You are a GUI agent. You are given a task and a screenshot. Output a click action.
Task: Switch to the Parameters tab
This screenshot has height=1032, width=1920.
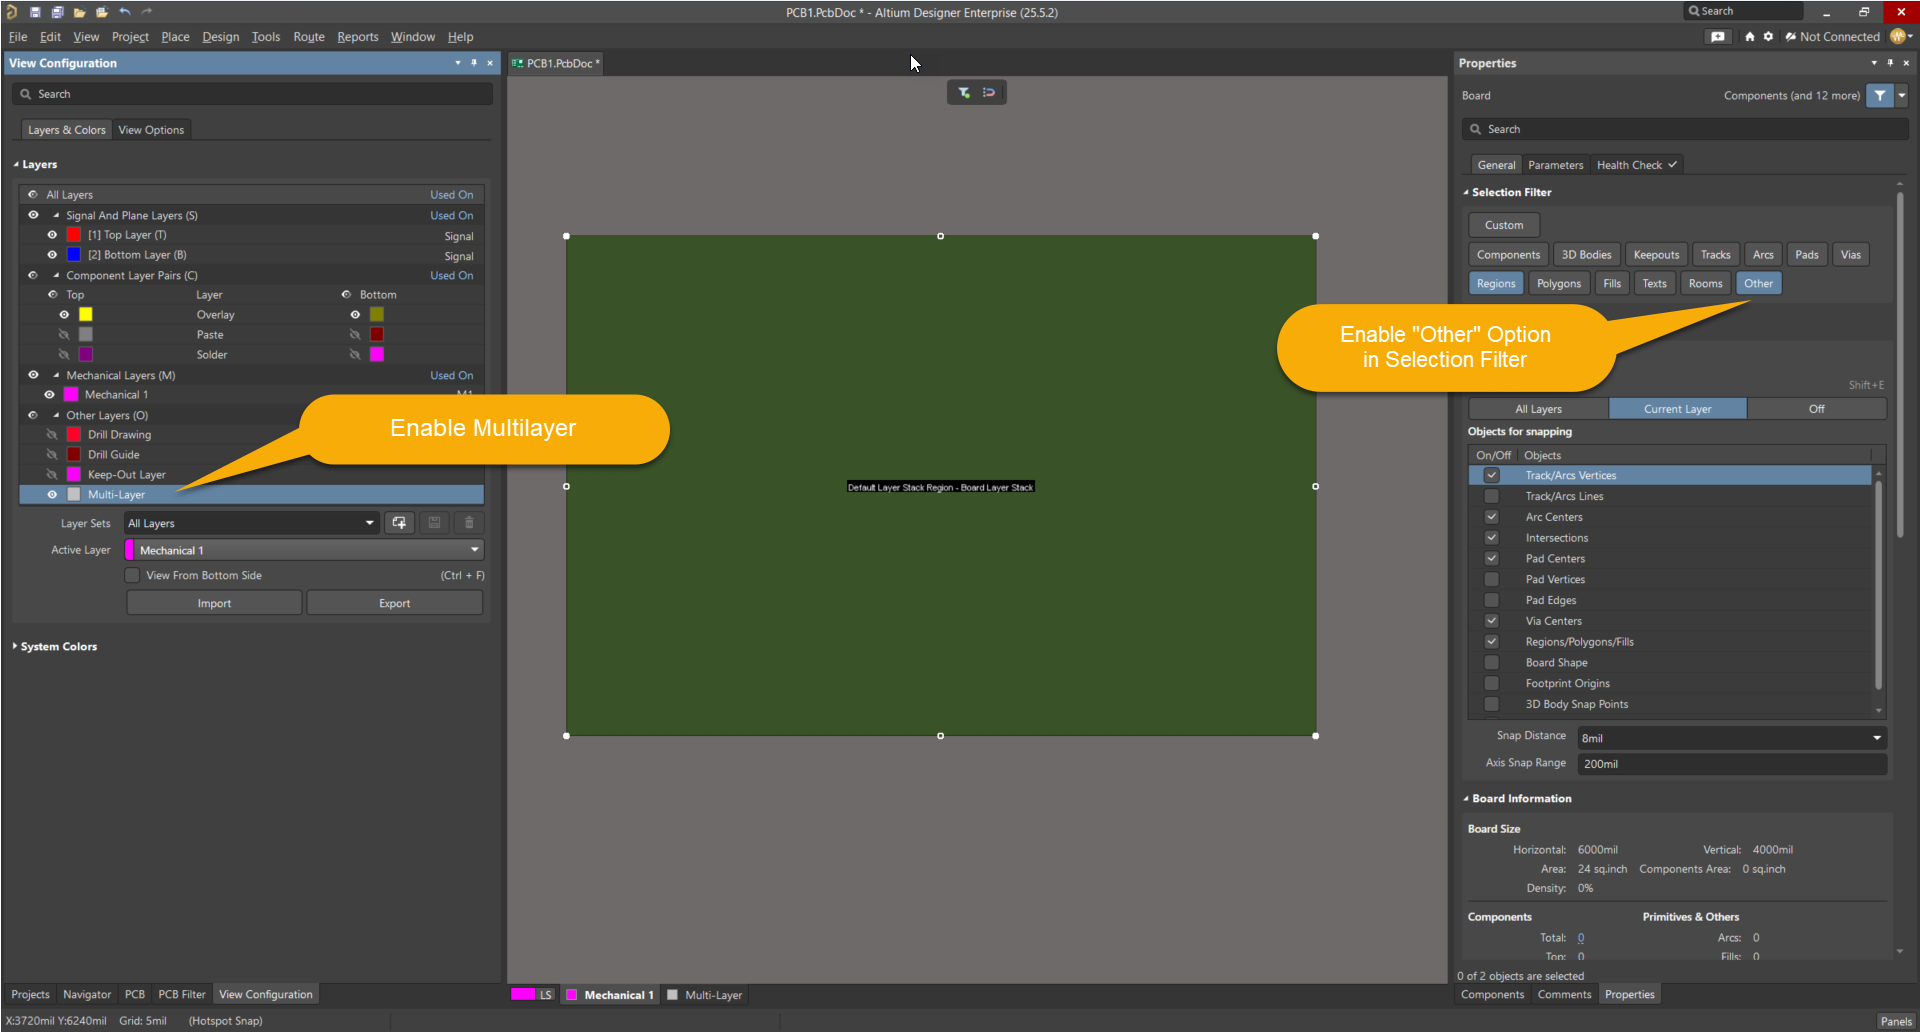pyautogui.click(x=1555, y=165)
